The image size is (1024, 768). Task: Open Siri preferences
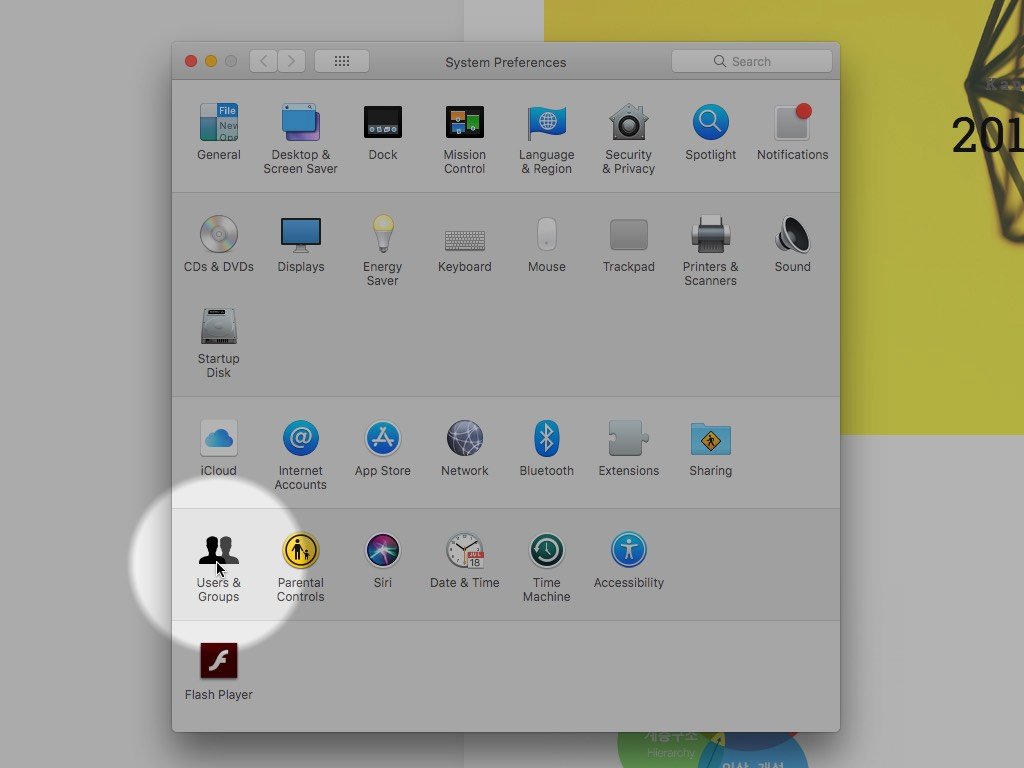382,551
